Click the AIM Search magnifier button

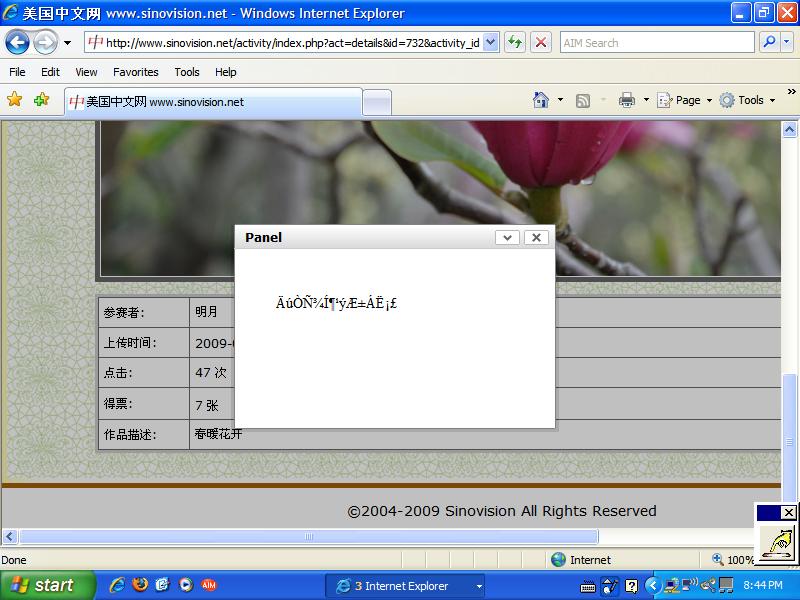pos(770,42)
